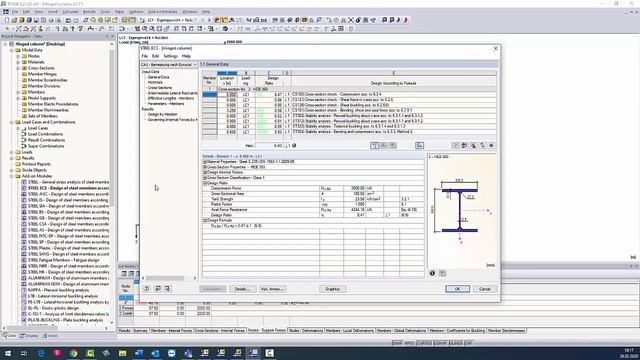The height and width of the screenshot is (360, 640).
Task: Switch to Display tab in Project Navigator
Action: point(29,336)
